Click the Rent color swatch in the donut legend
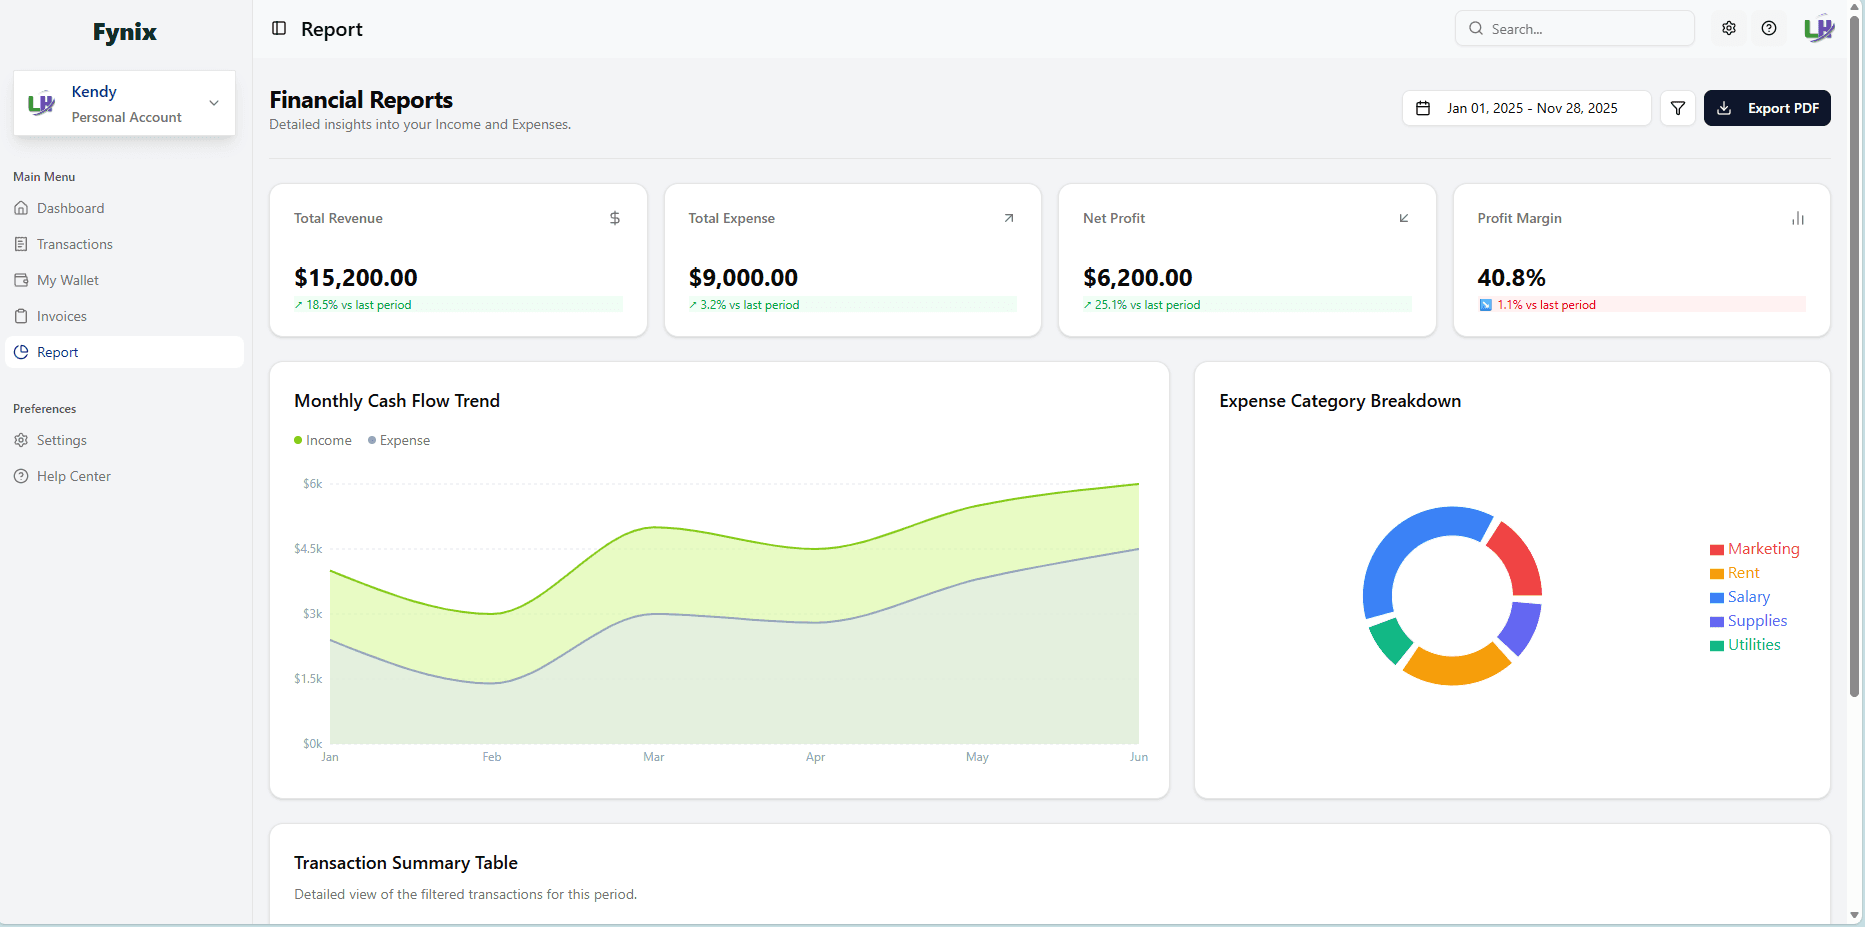 point(1716,573)
